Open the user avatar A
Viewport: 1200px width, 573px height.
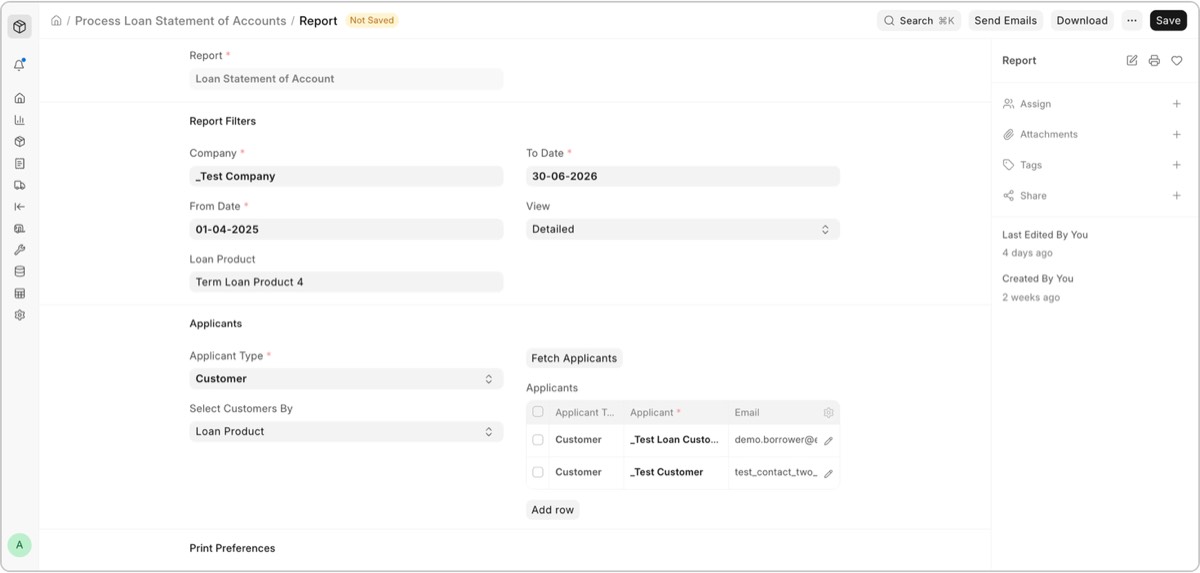(19, 545)
